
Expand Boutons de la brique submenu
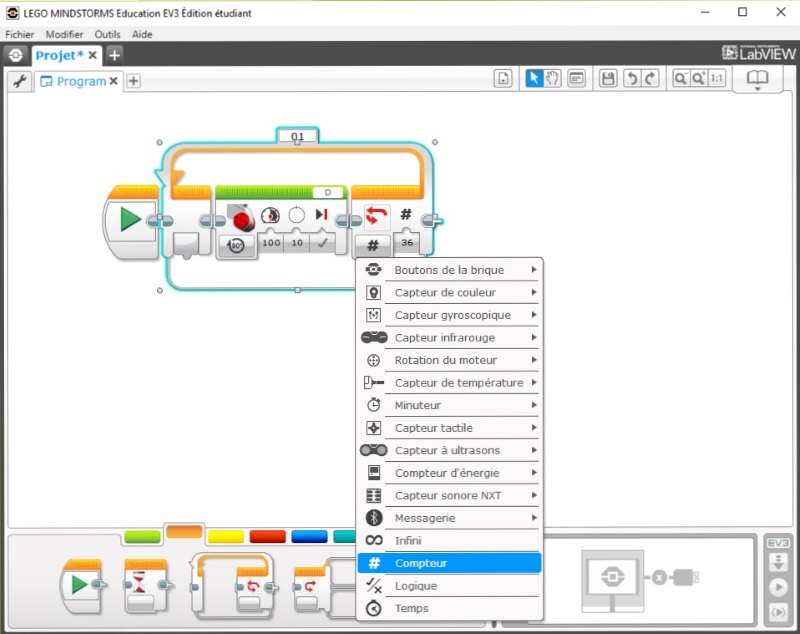coord(449,270)
